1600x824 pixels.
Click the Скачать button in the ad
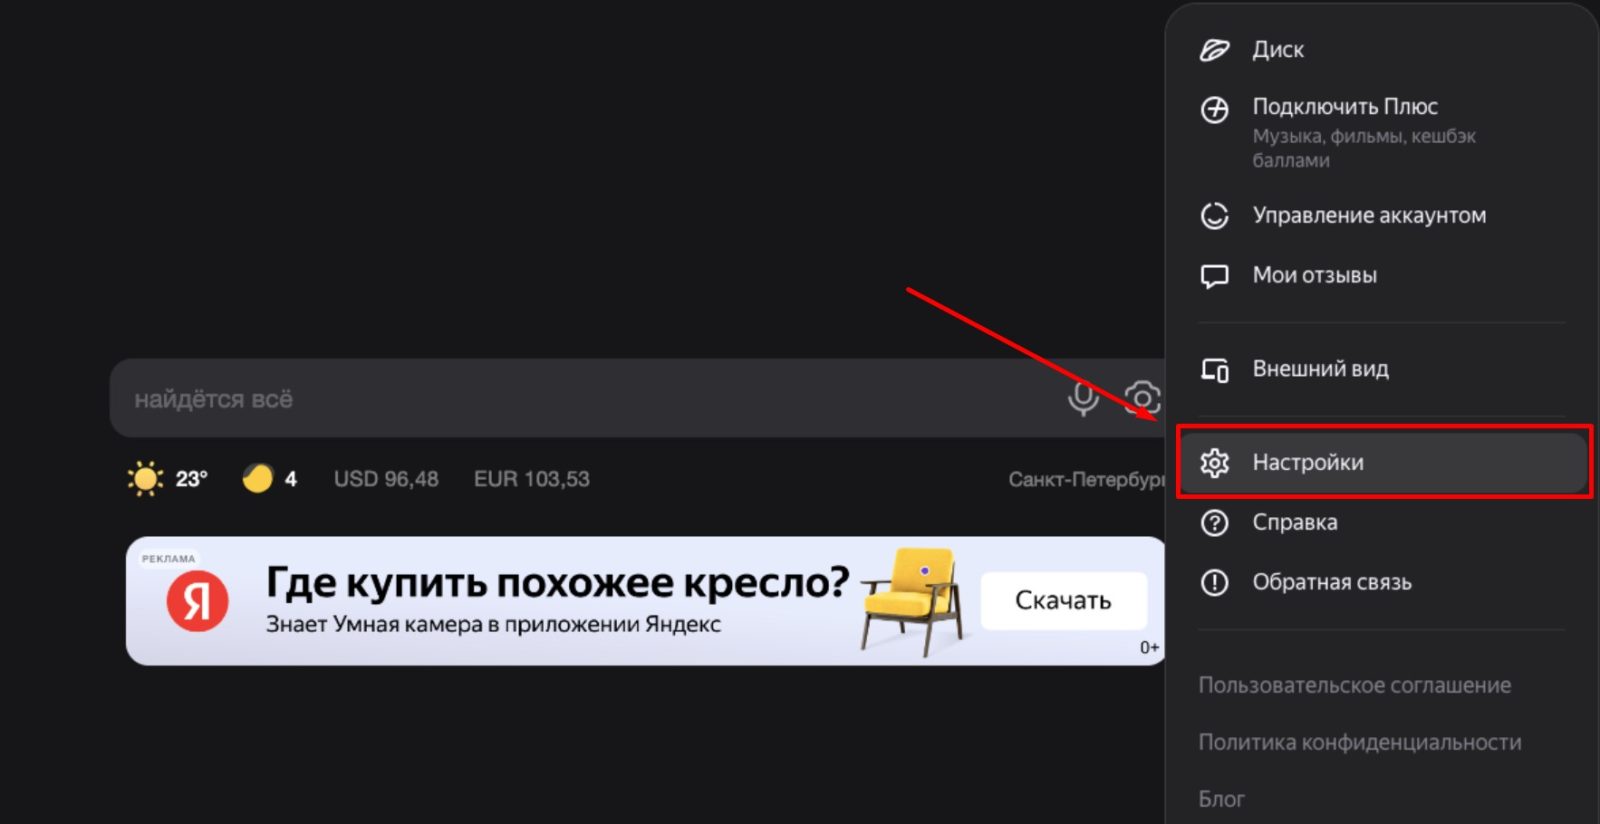tap(1063, 600)
